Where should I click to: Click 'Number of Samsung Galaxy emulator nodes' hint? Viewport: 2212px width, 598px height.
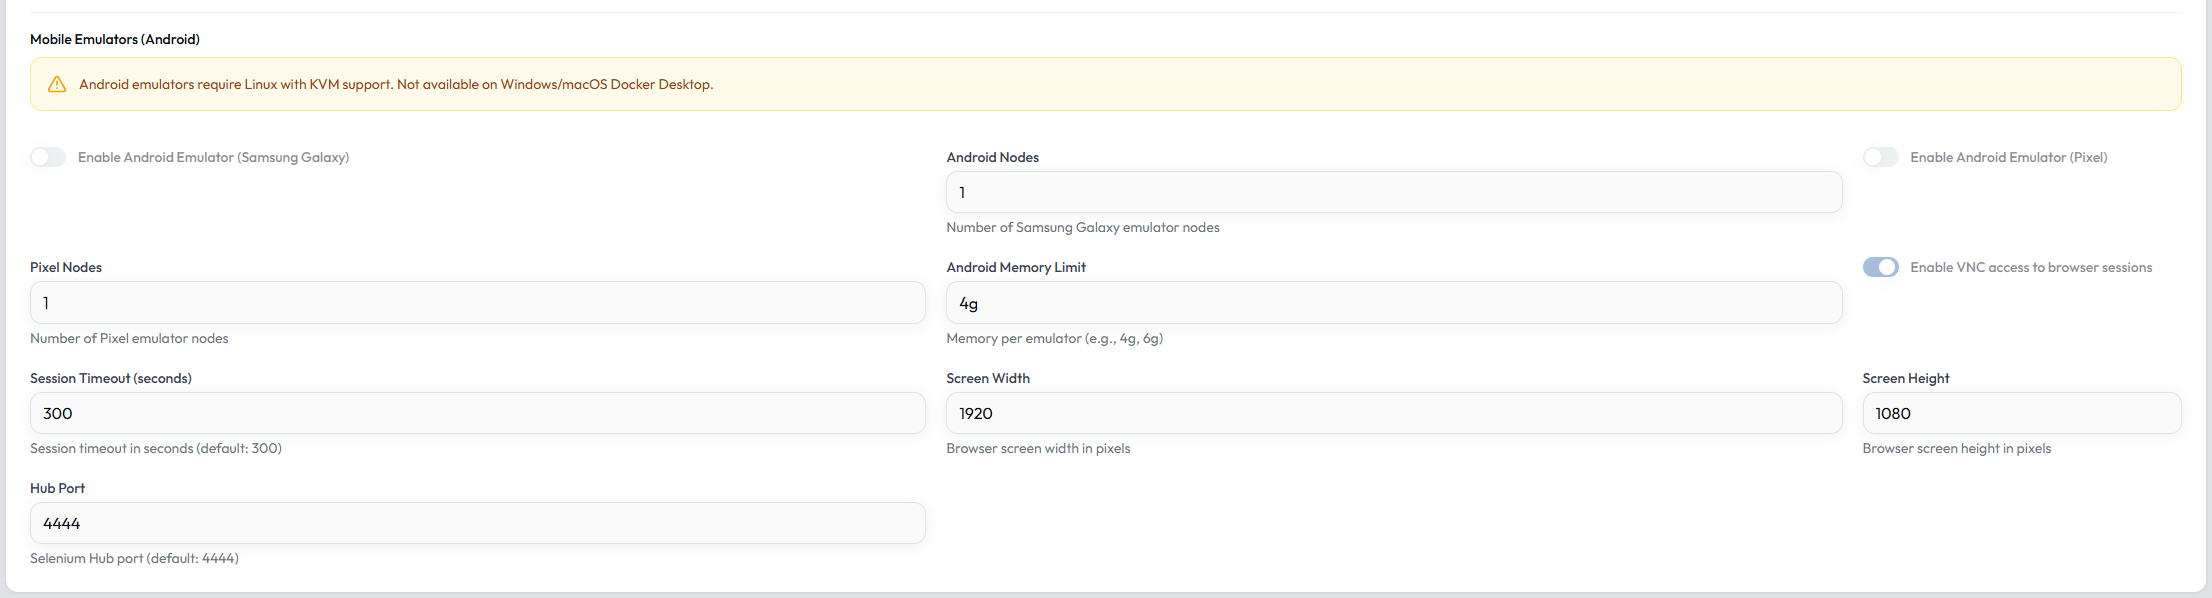click(1083, 227)
